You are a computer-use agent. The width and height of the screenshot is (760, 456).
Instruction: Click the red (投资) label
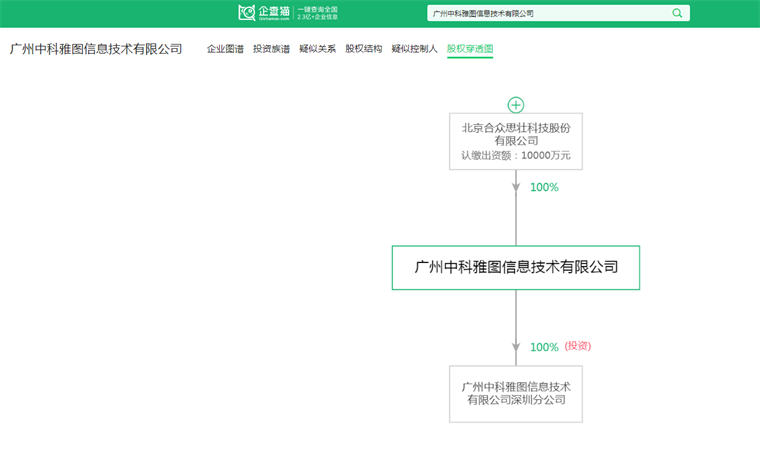578,346
